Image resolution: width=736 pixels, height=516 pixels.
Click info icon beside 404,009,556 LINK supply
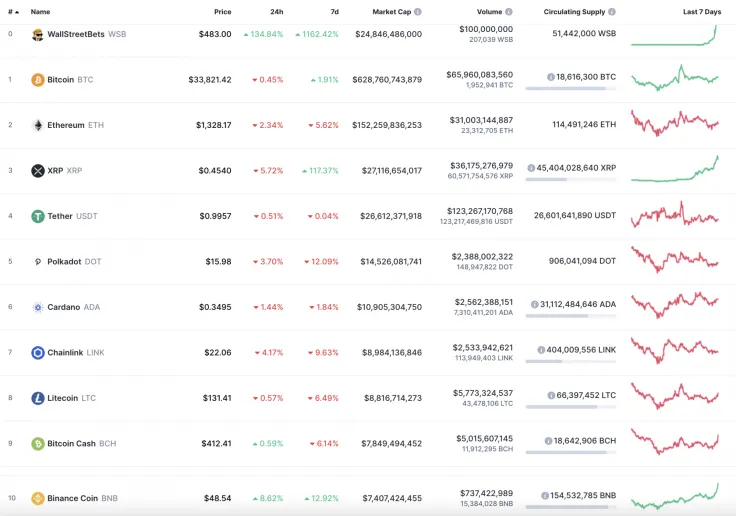pos(541,350)
